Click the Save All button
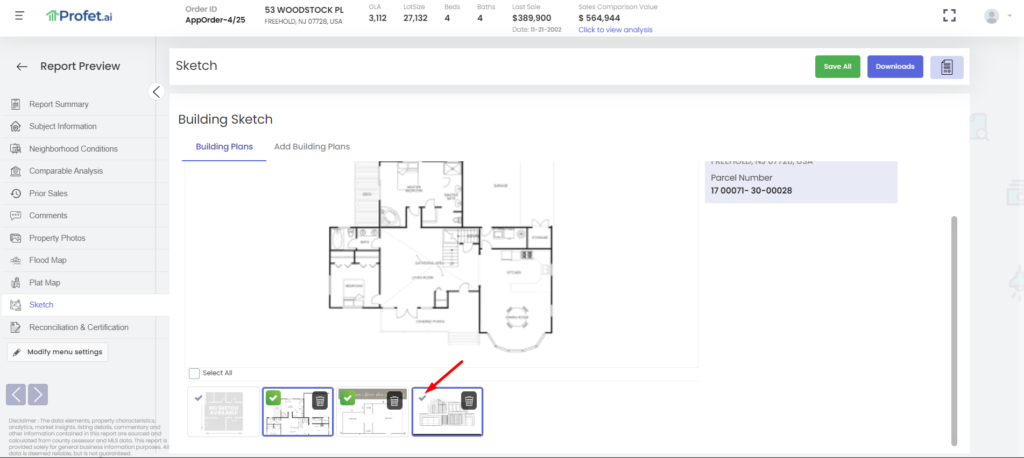Screen dimensions: 1024x458 tap(837, 67)
